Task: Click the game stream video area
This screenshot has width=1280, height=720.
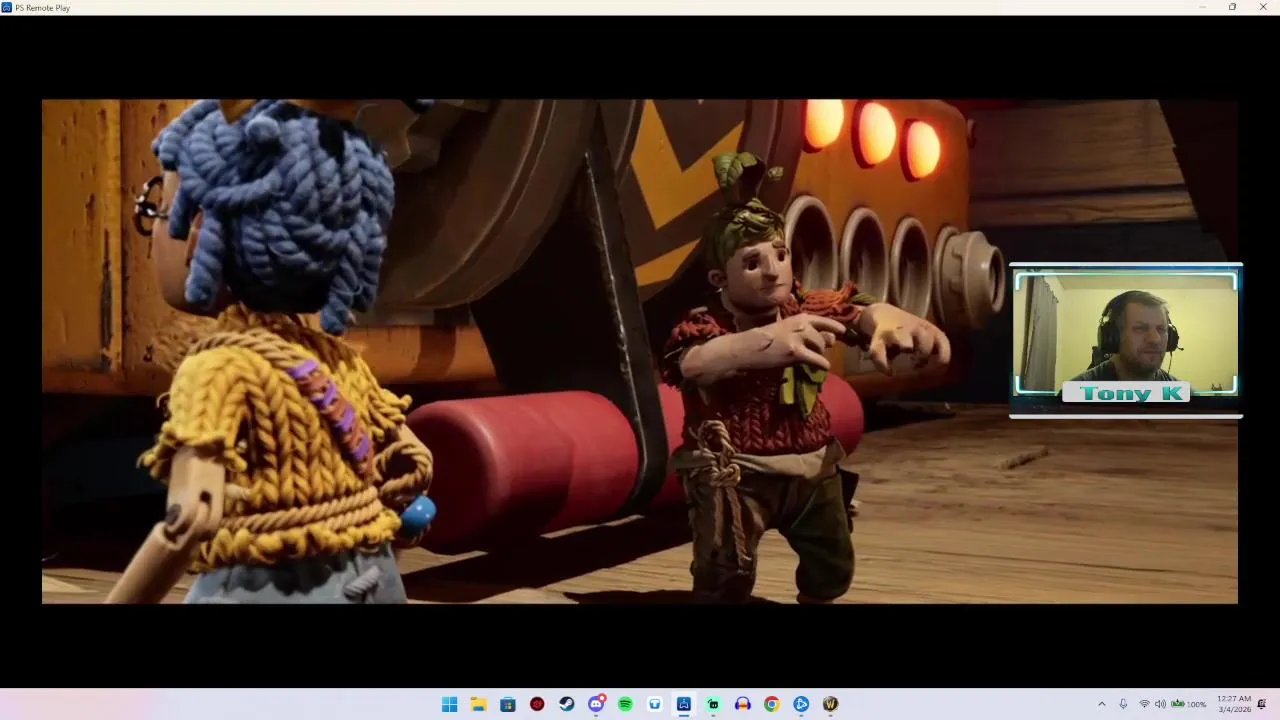Action: [640, 351]
